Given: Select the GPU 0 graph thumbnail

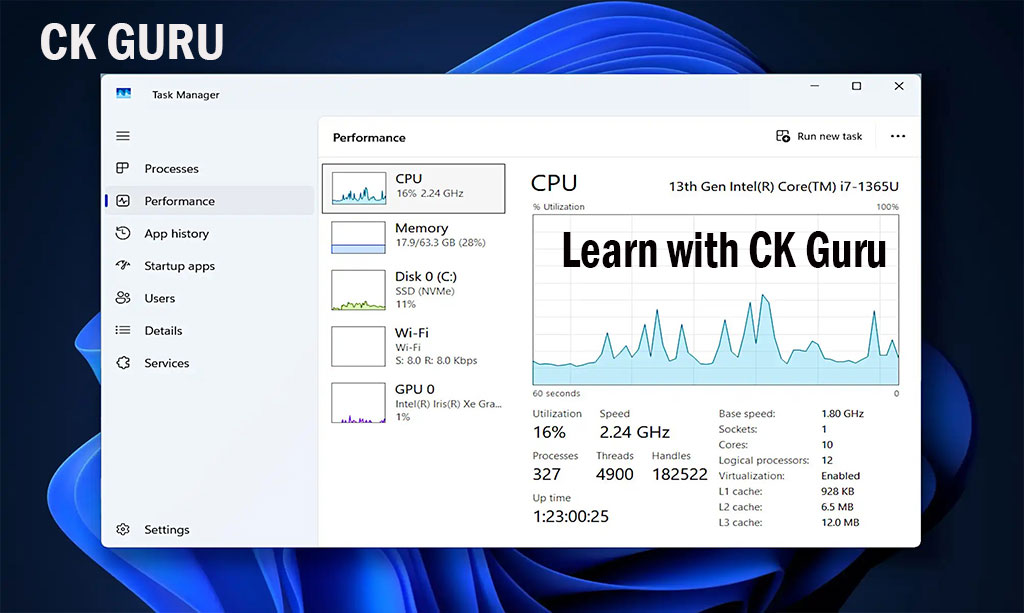Looking at the screenshot, I should click(359, 403).
